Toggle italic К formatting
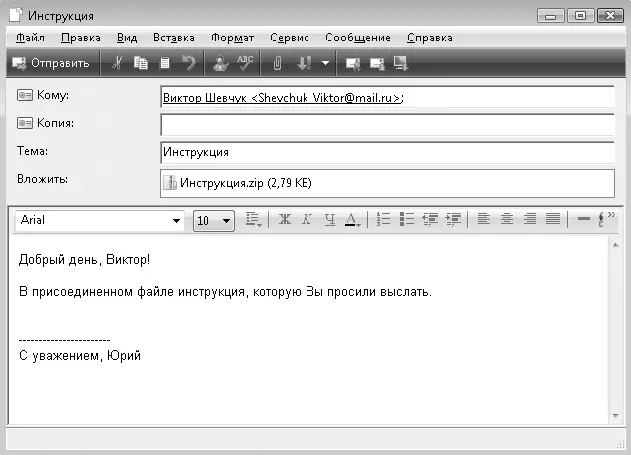631x455 pixels. coord(307,219)
